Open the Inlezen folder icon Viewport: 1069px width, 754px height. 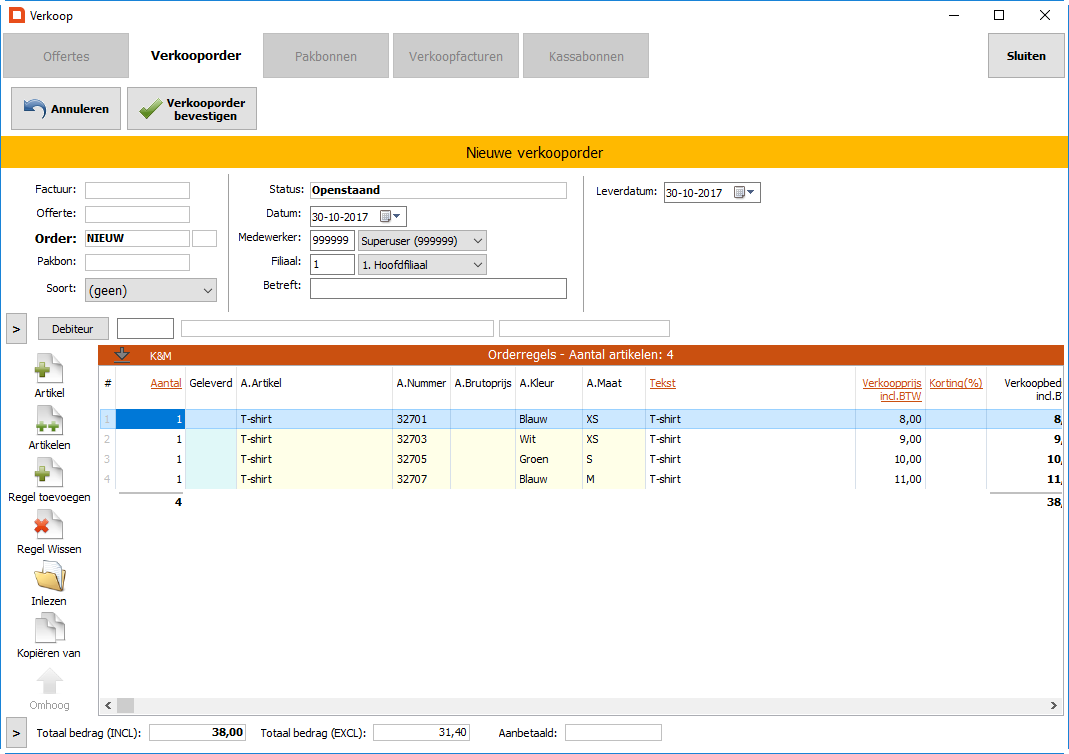pos(49,577)
